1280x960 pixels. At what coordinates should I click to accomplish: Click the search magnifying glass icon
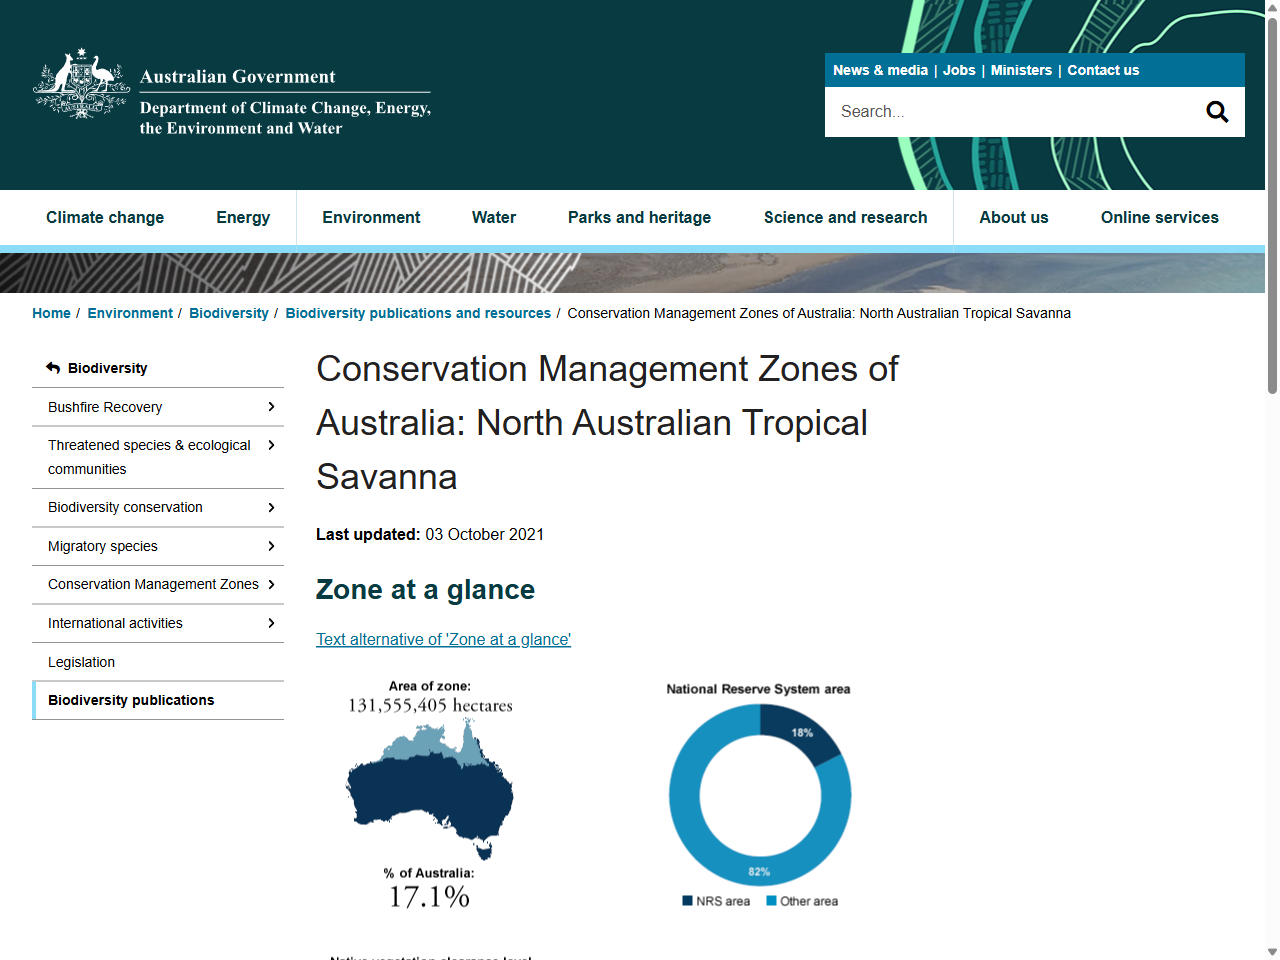coord(1217,111)
